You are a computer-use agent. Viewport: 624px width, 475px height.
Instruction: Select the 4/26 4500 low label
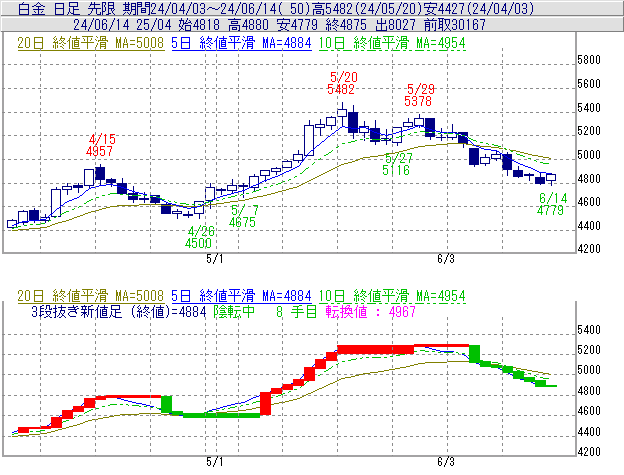pos(199,237)
